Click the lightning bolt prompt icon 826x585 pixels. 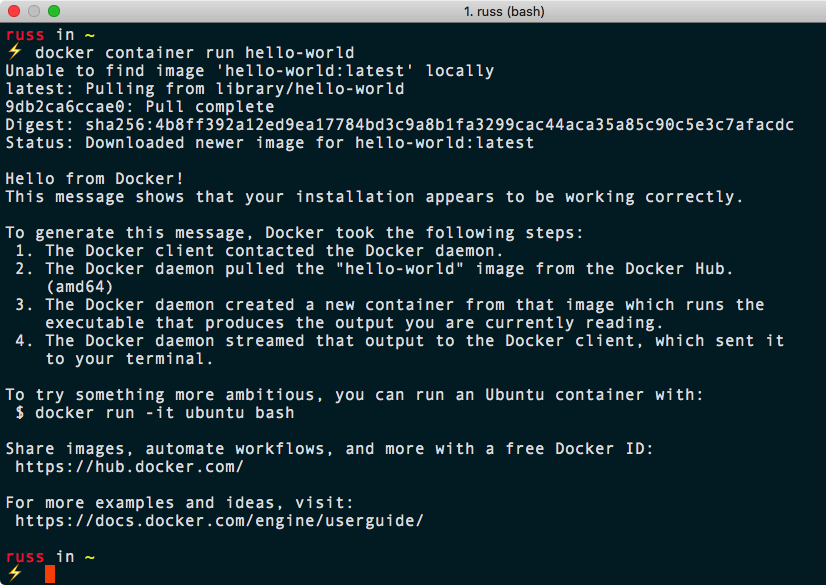pos(12,52)
